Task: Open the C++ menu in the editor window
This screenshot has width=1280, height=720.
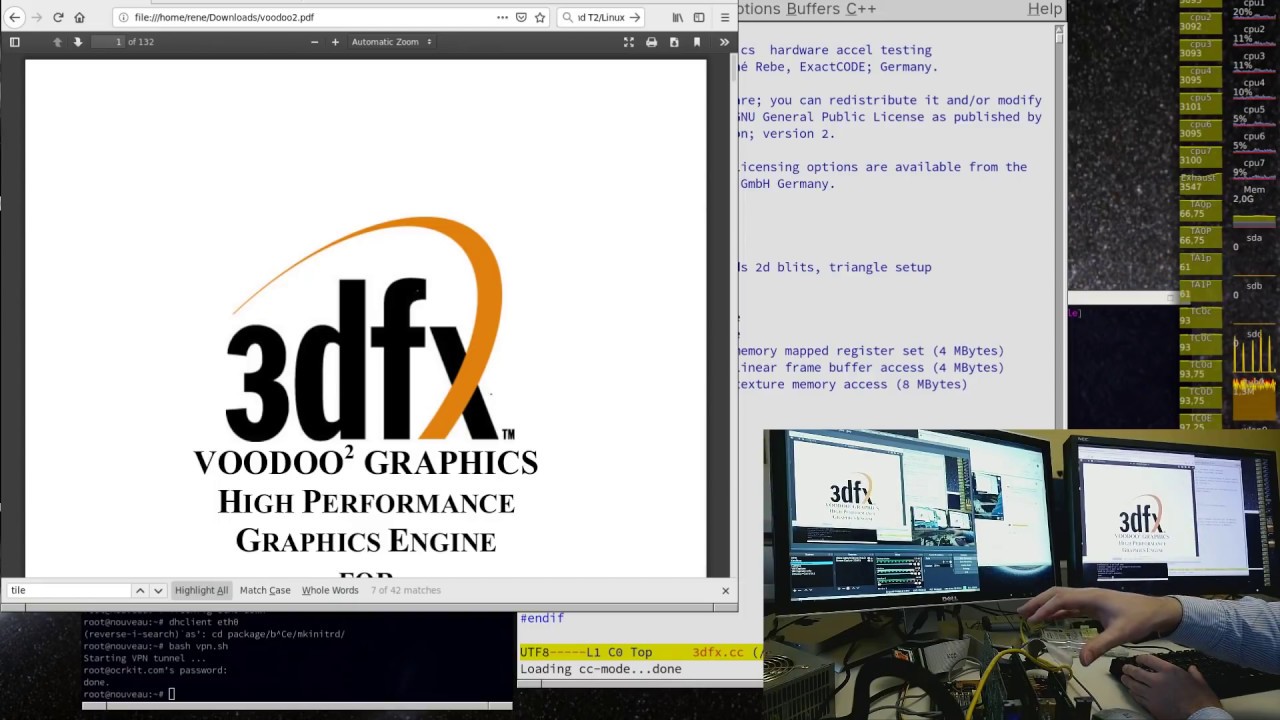Action: click(861, 9)
